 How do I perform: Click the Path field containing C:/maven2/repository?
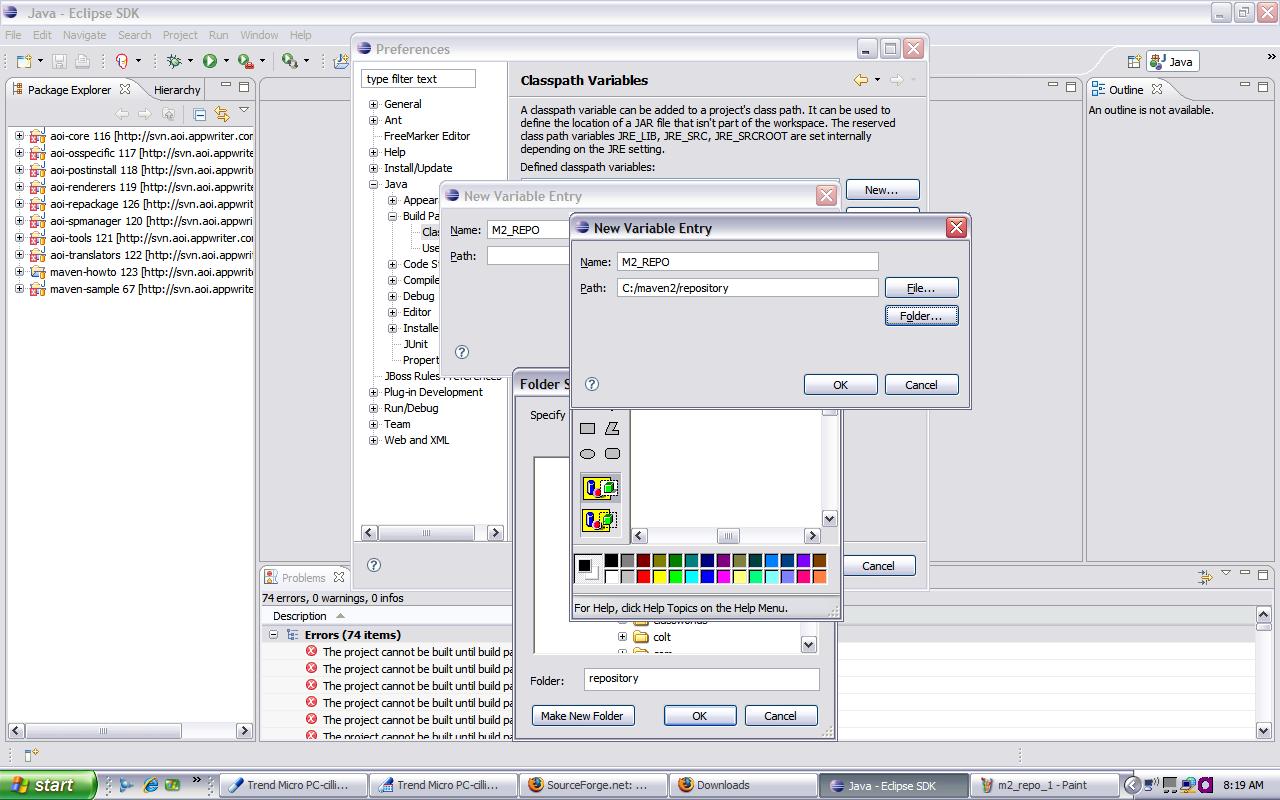(747, 288)
